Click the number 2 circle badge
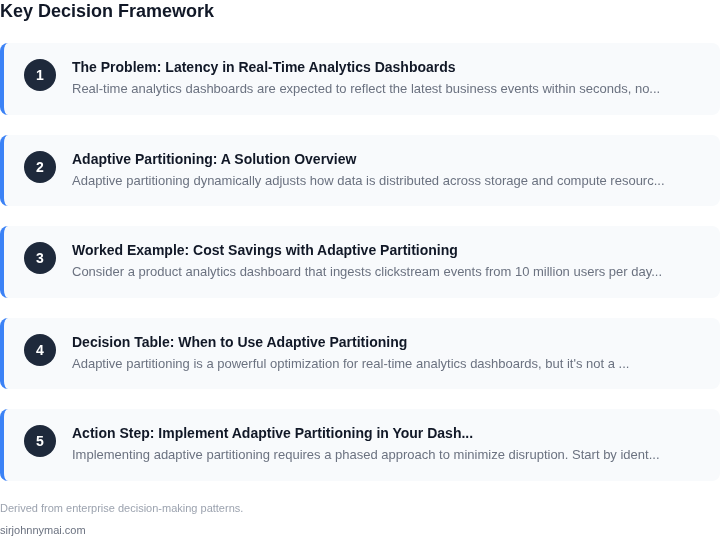Viewport: 720px width, 537px height. pos(40,167)
